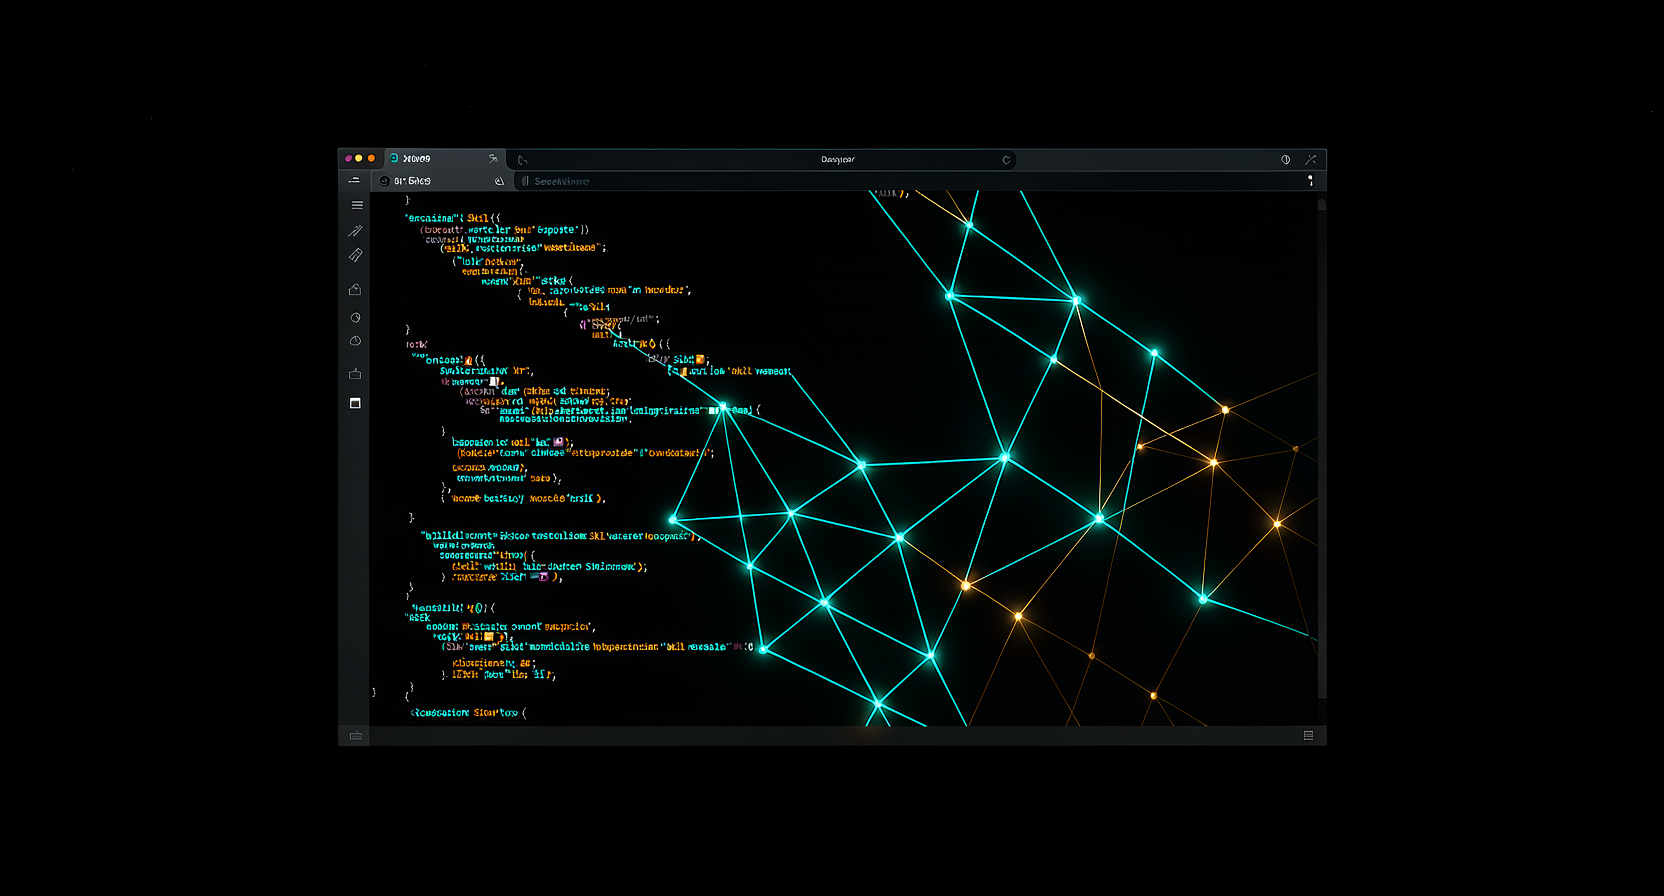Toggle the half-circle contrast icon in title bar
The height and width of the screenshot is (896, 1664).
coord(1286,160)
